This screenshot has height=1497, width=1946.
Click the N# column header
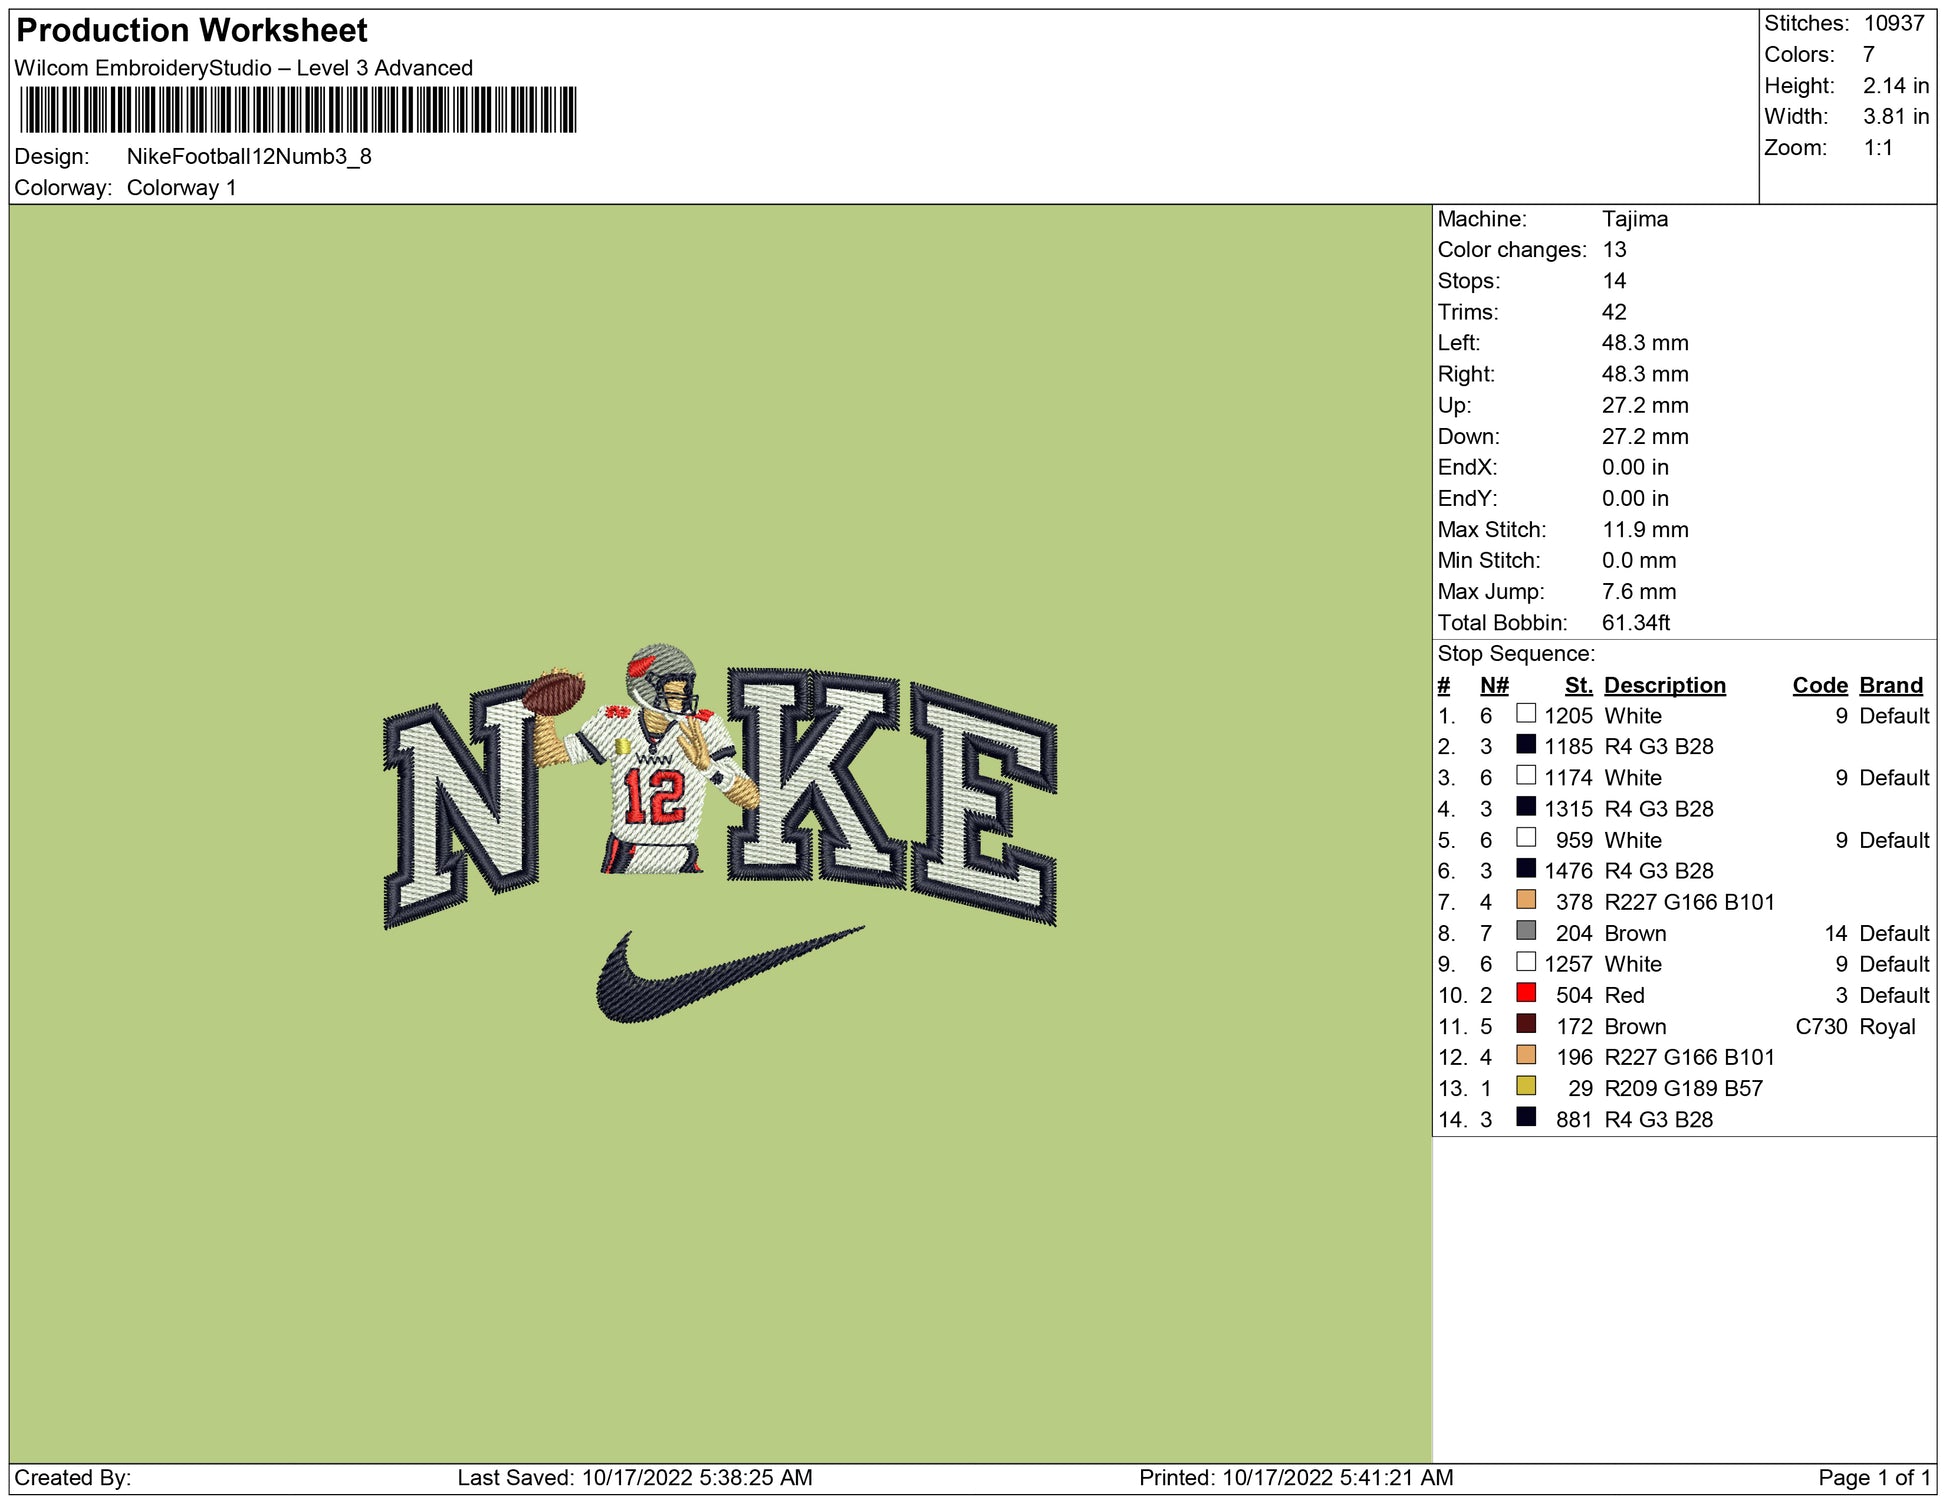click(x=1494, y=685)
